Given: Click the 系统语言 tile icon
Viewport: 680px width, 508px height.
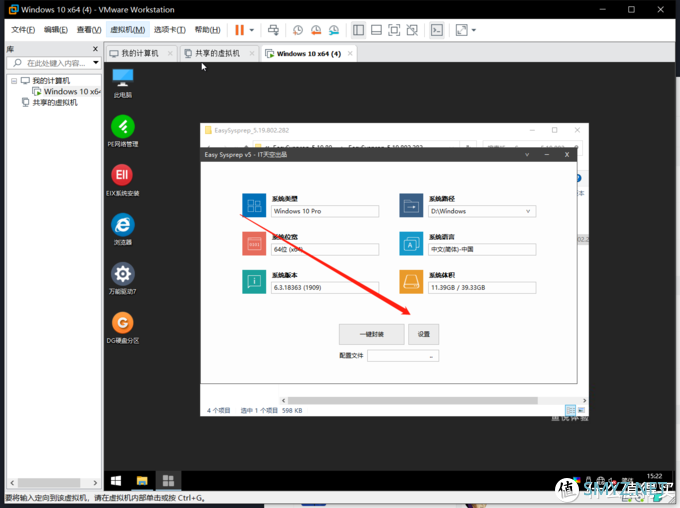Looking at the screenshot, I should point(411,243).
